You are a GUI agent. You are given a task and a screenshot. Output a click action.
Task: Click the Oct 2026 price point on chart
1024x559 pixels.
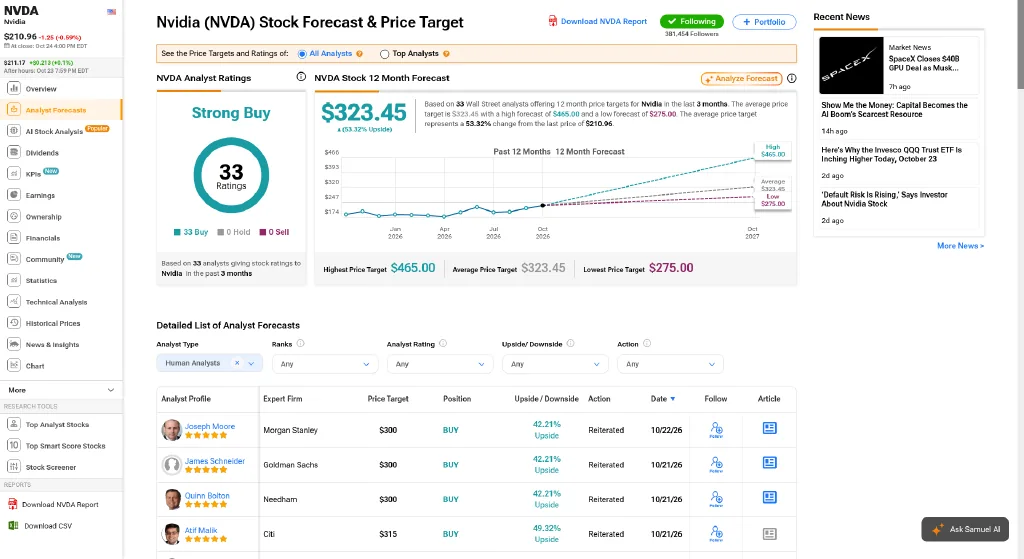(x=543, y=206)
